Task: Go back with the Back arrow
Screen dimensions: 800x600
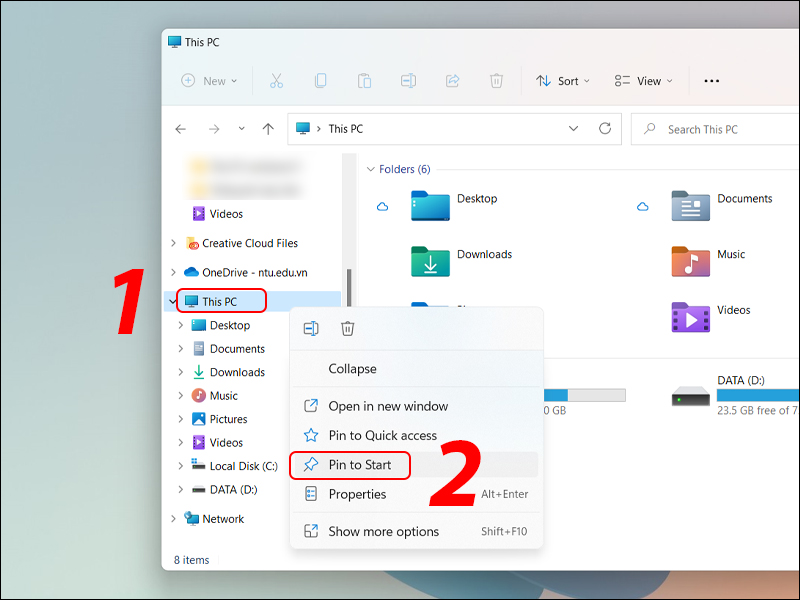Action: pyautogui.click(x=180, y=129)
